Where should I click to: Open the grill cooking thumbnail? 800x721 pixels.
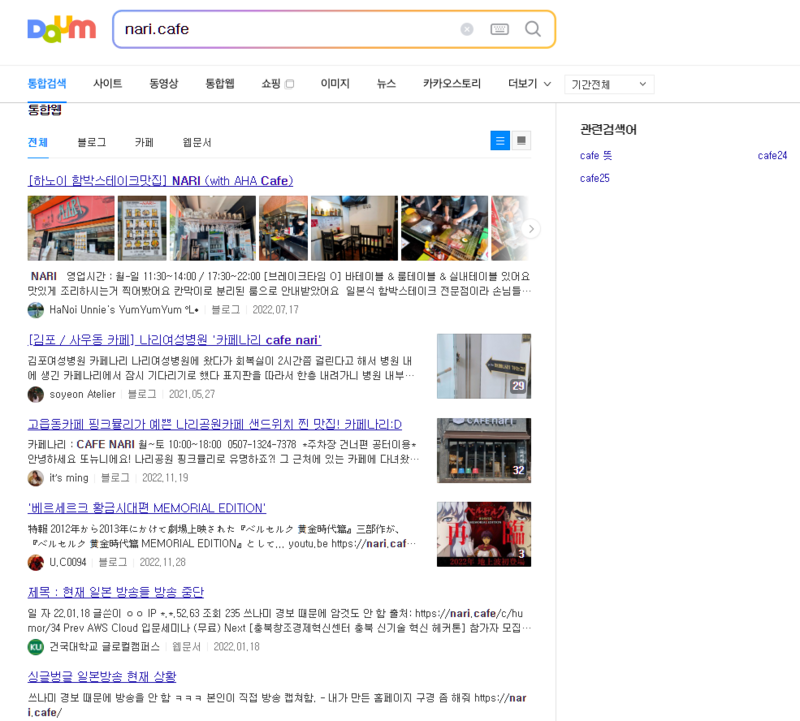click(444, 228)
